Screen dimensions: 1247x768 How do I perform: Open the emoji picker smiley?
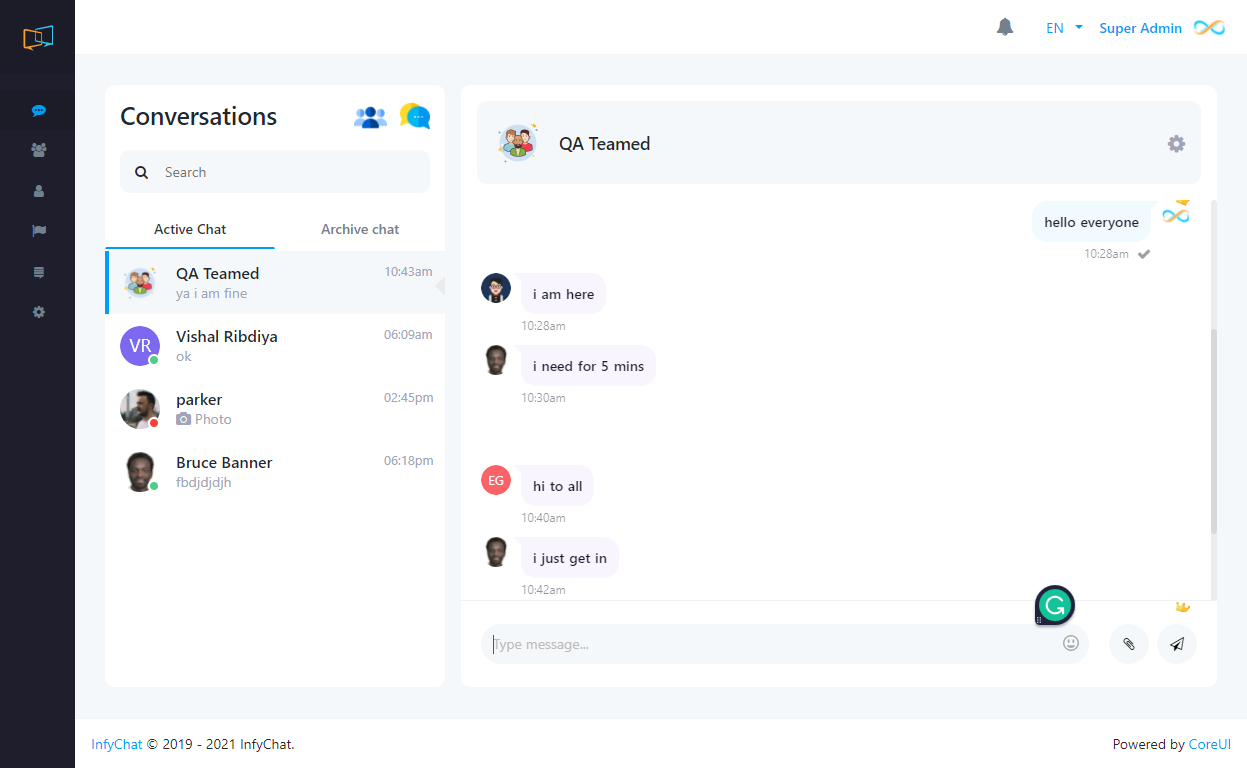(1071, 643)
